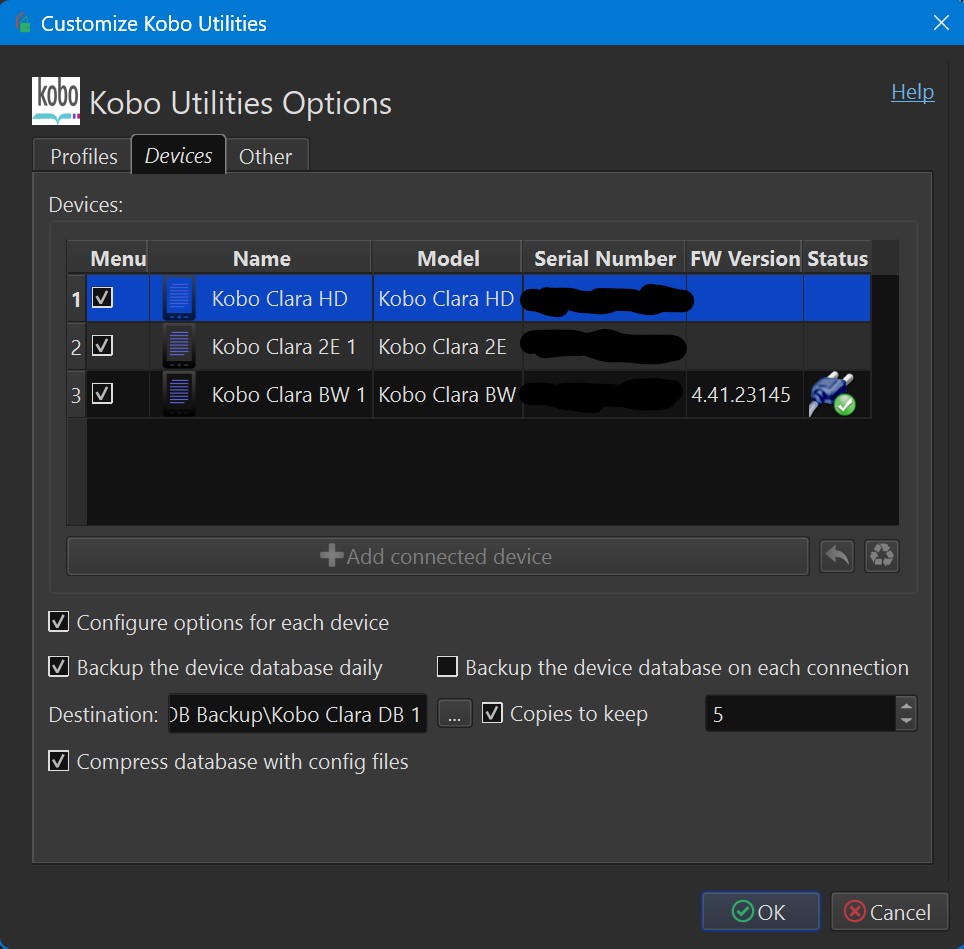Viewport: 964px width, 949px height.
Task: Click the Kobo logo icon
Action: (56, 101)
